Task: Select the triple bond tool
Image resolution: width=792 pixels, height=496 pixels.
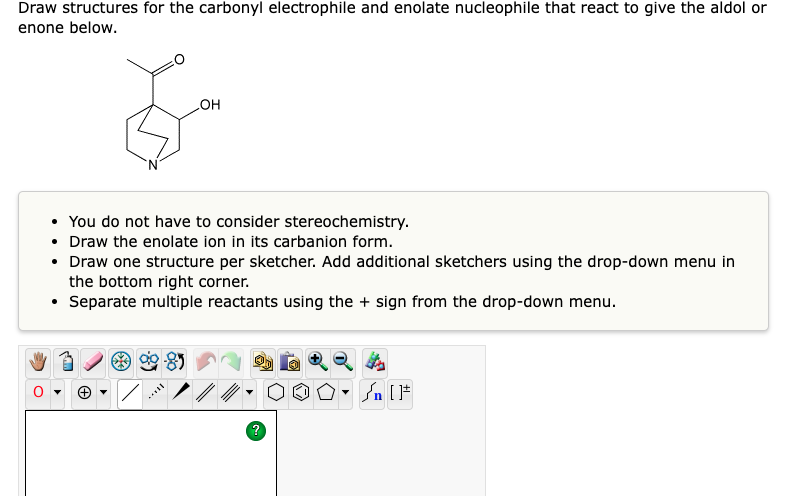Action: pyautogui.click(x=230, y=392)
